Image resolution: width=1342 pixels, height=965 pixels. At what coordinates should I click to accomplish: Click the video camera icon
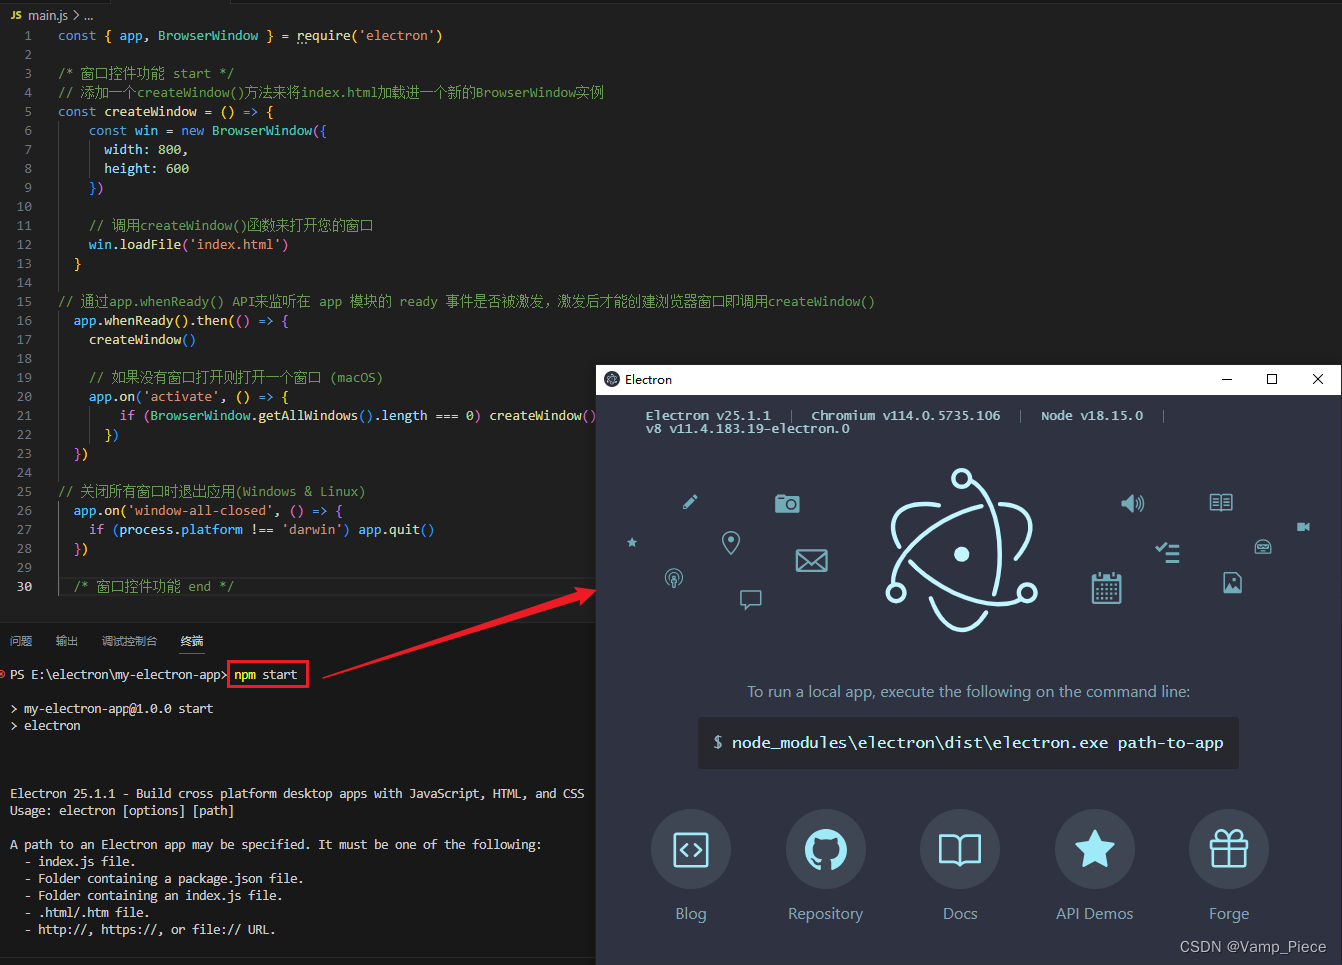1303,527
